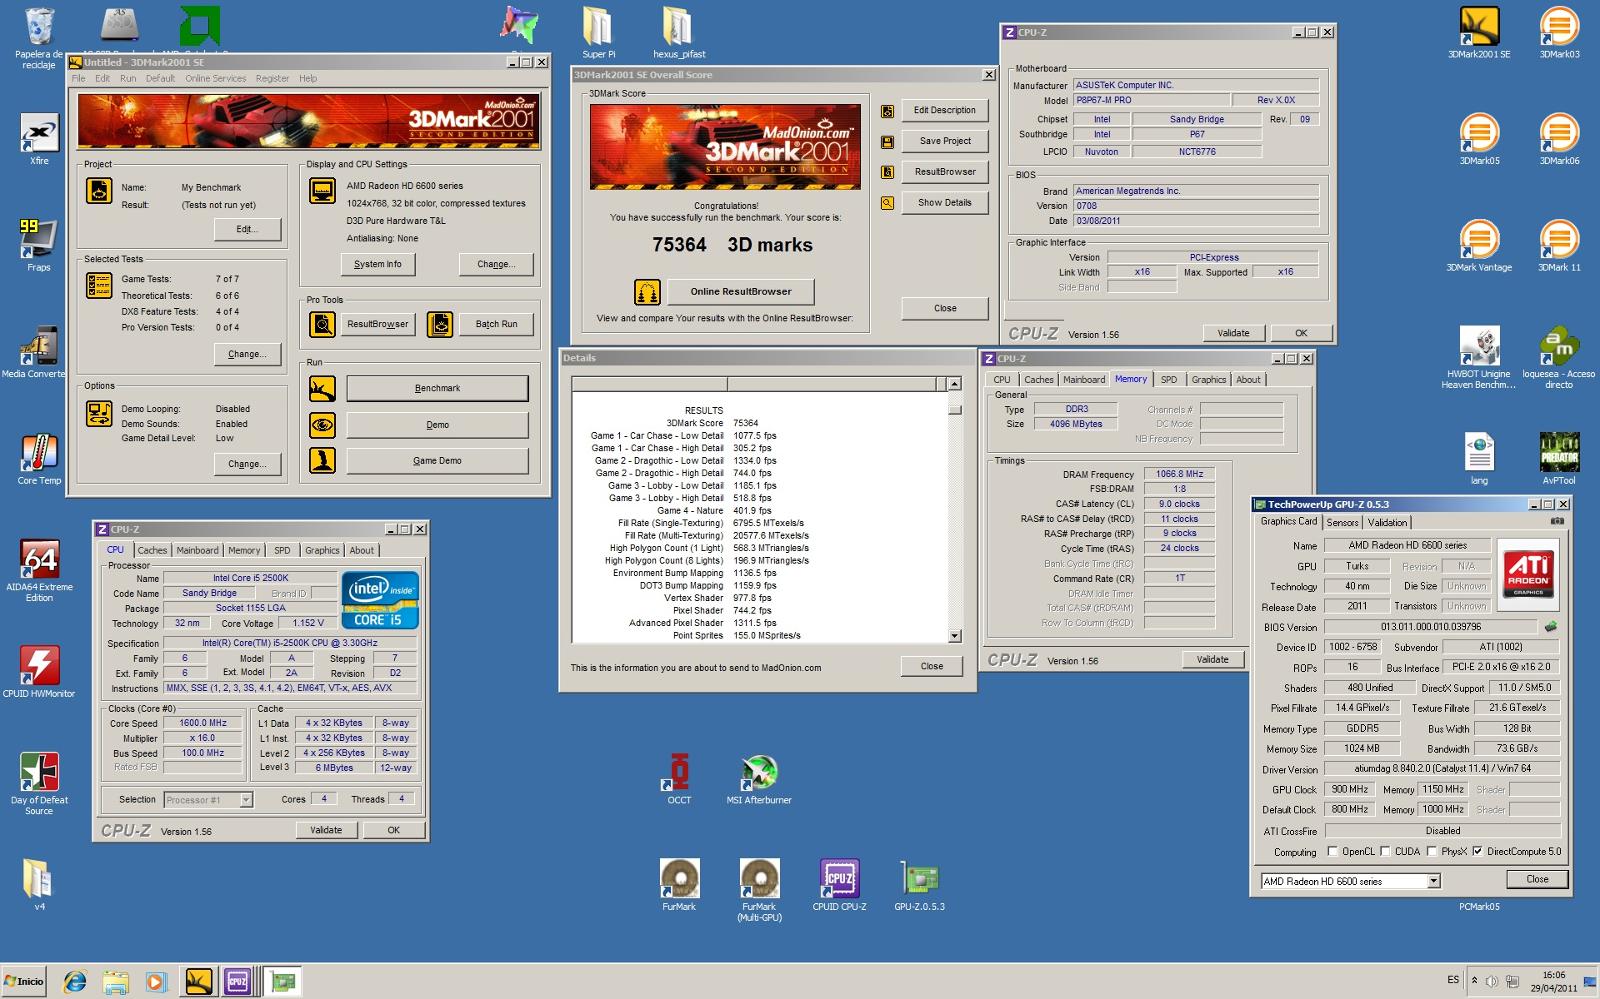The width and height of the screenshot is (1600, 999).
Task: Open Day of Defeat Source icon
Action: tap(39, 783)
